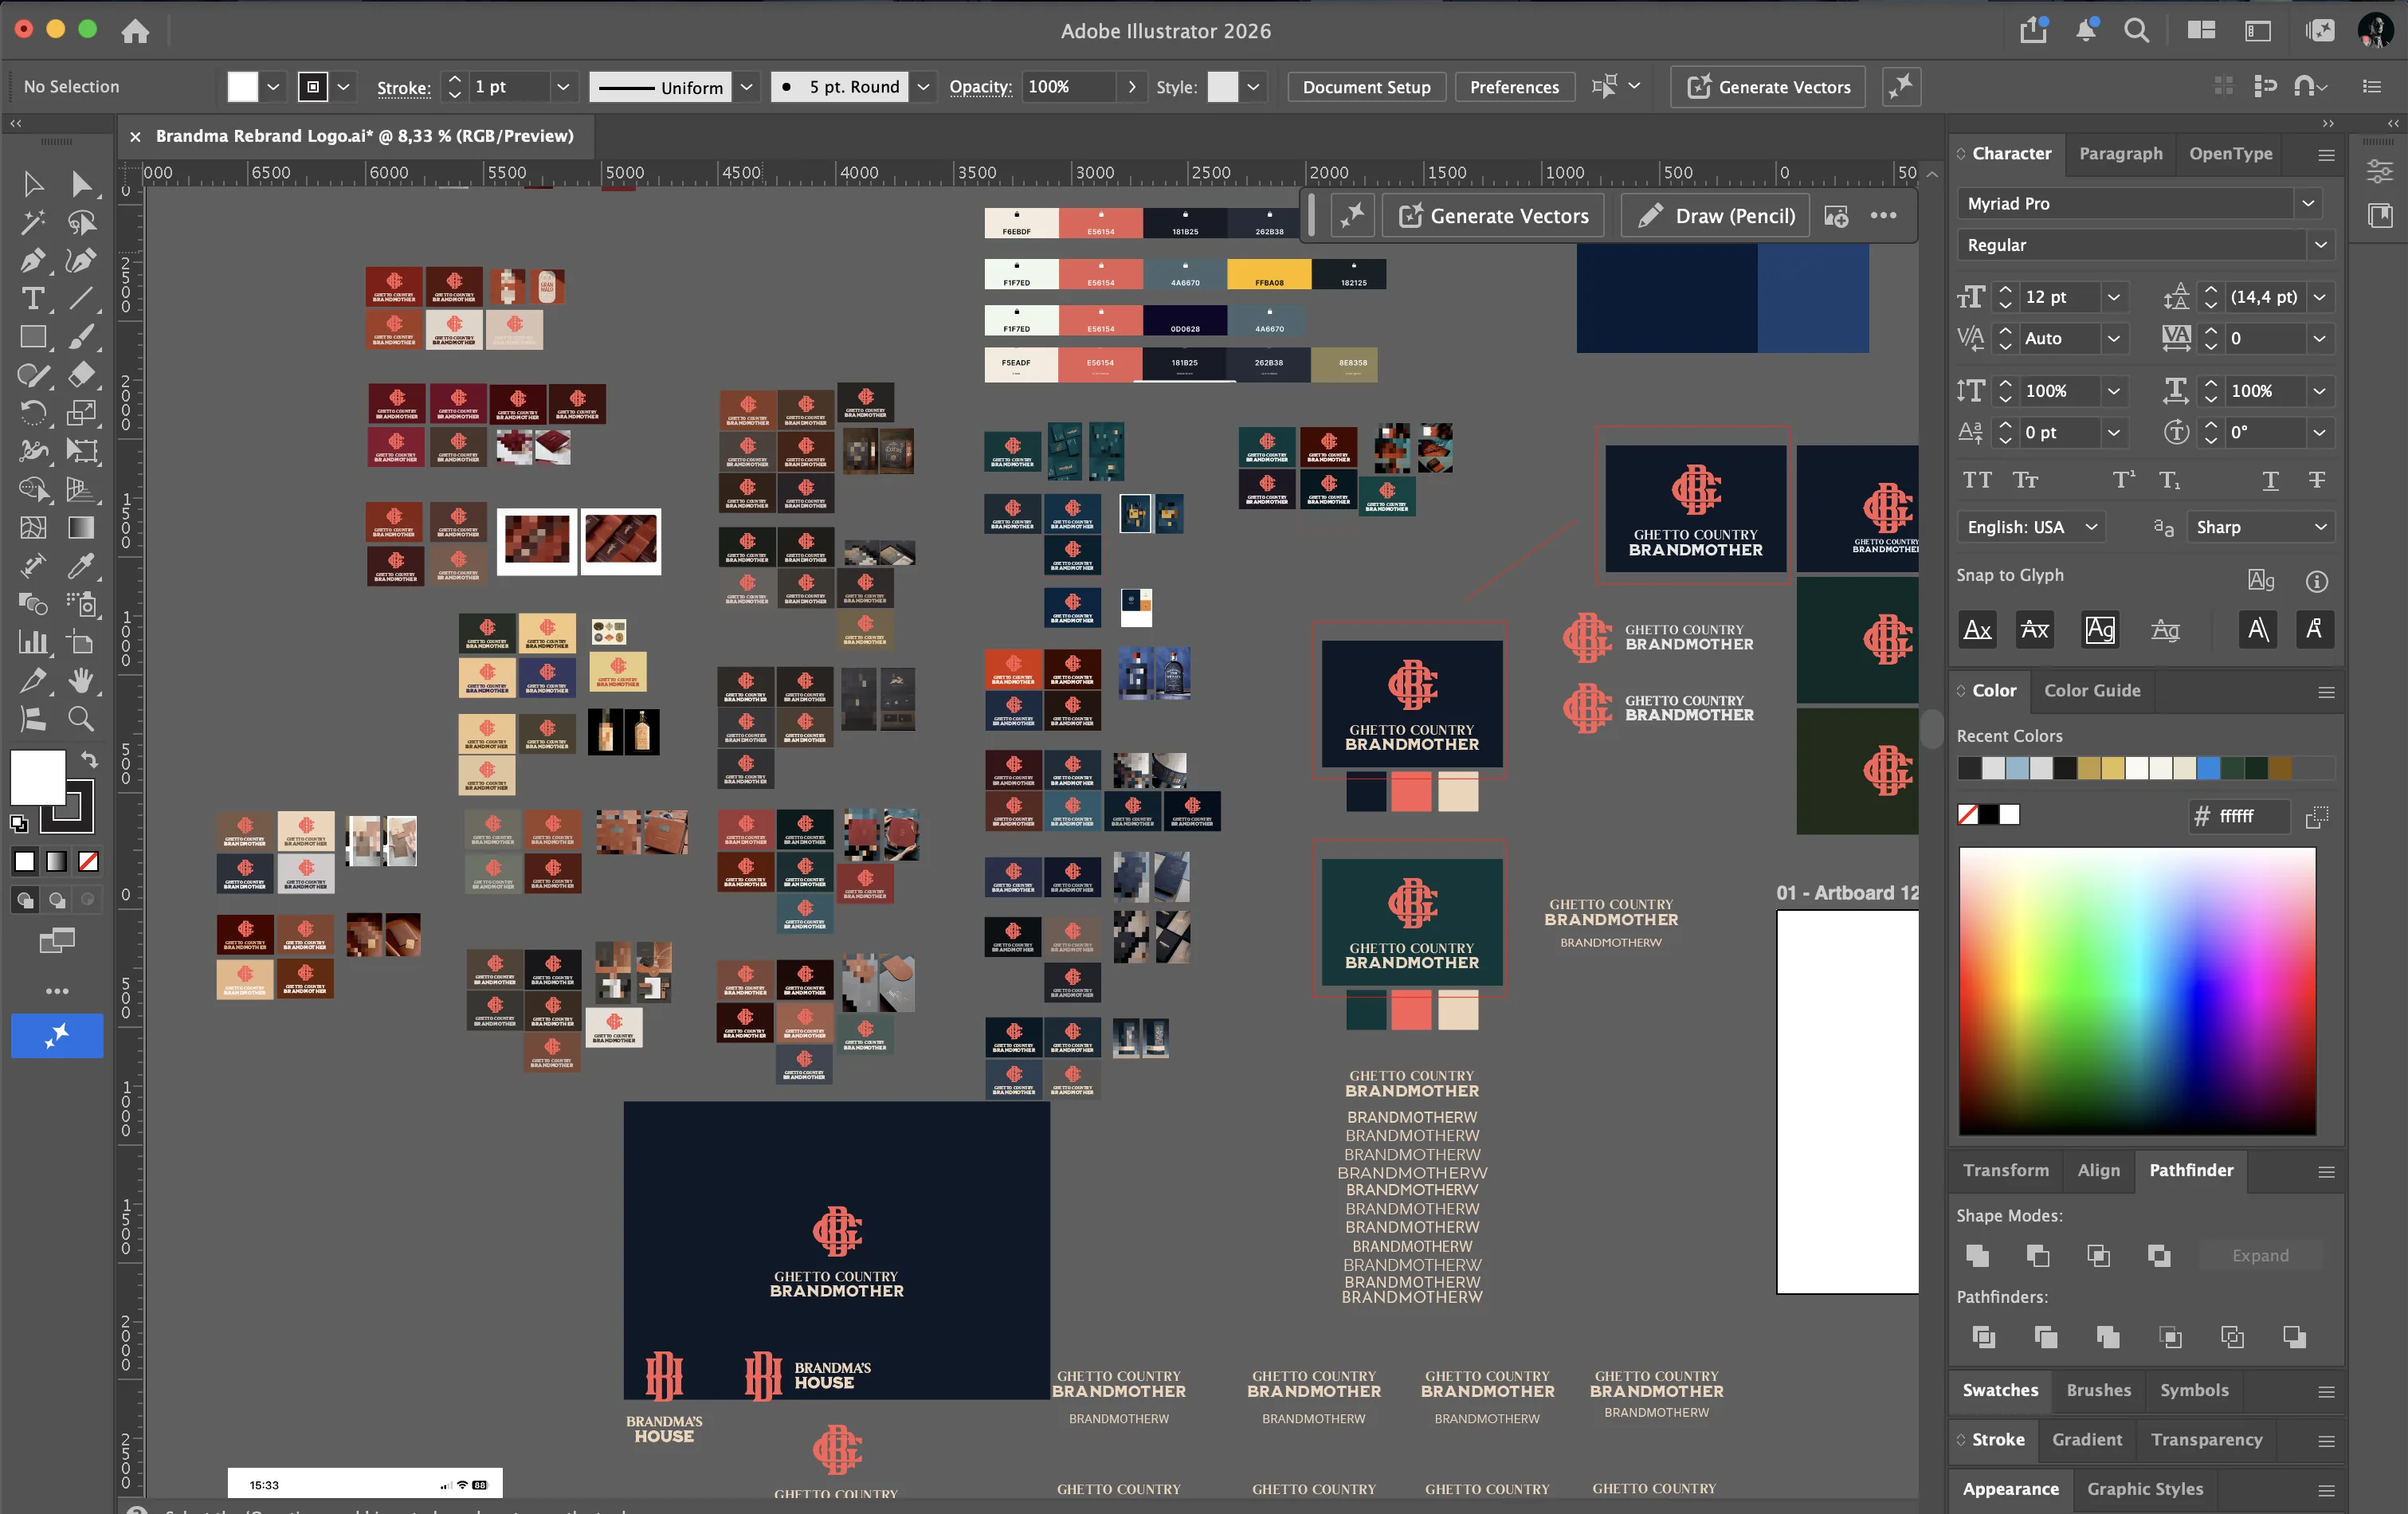Select the Type tool

coord(33,299)
